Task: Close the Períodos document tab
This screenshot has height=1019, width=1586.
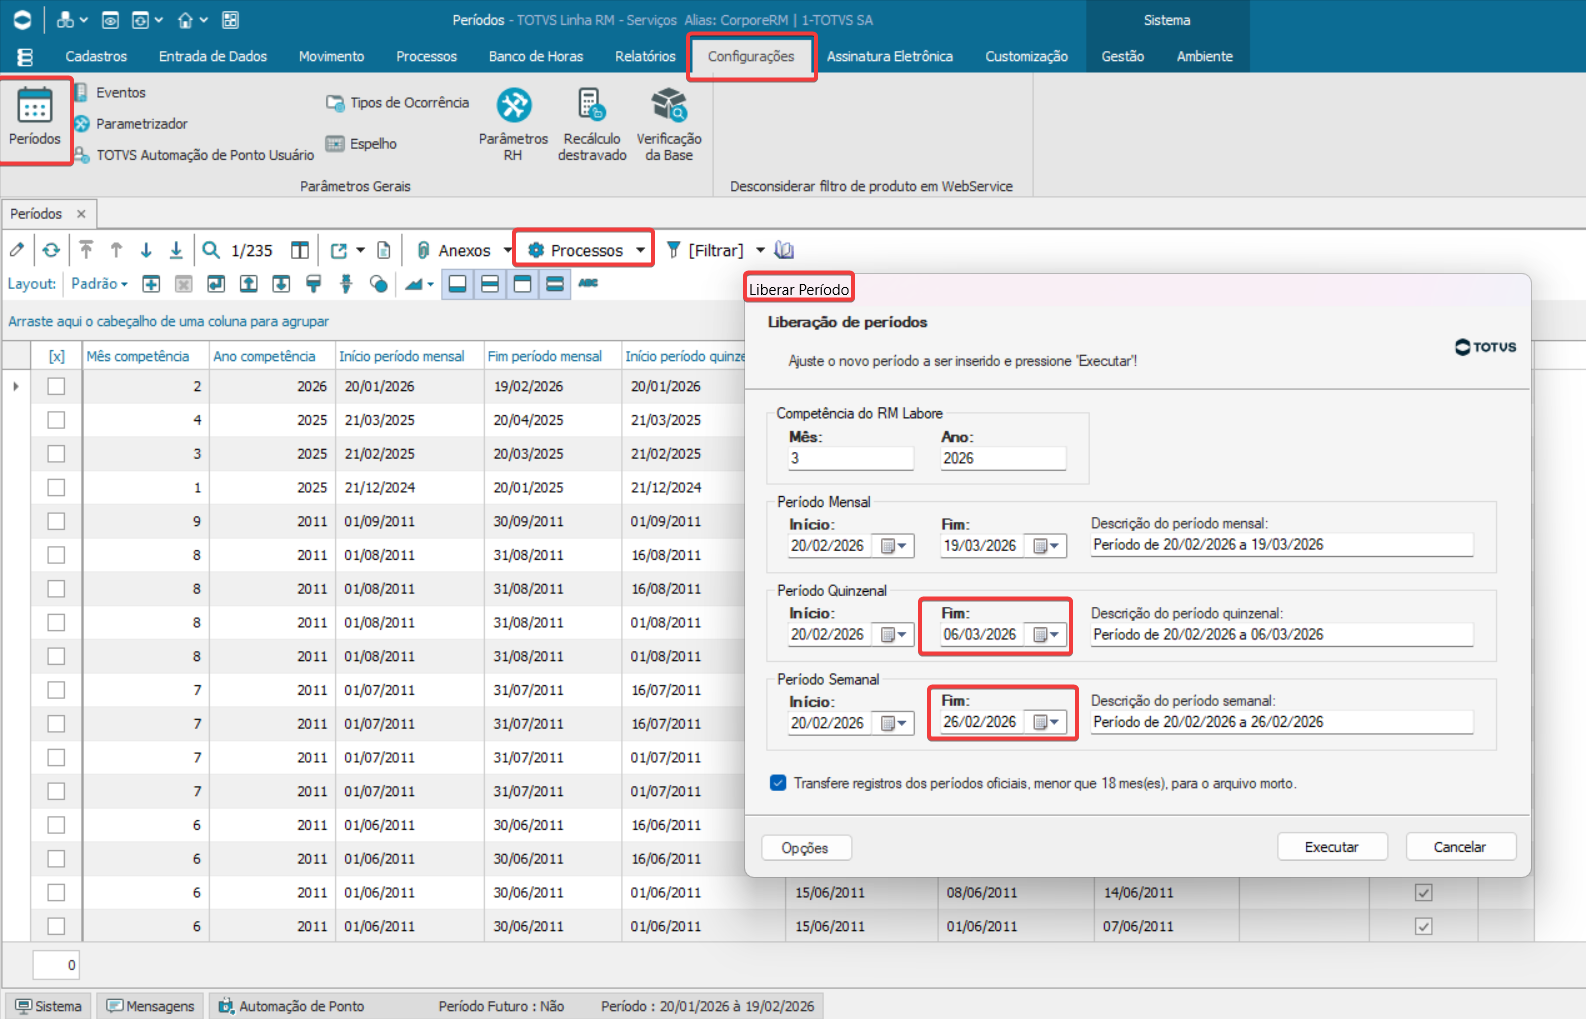Action: tap(81, 214)
